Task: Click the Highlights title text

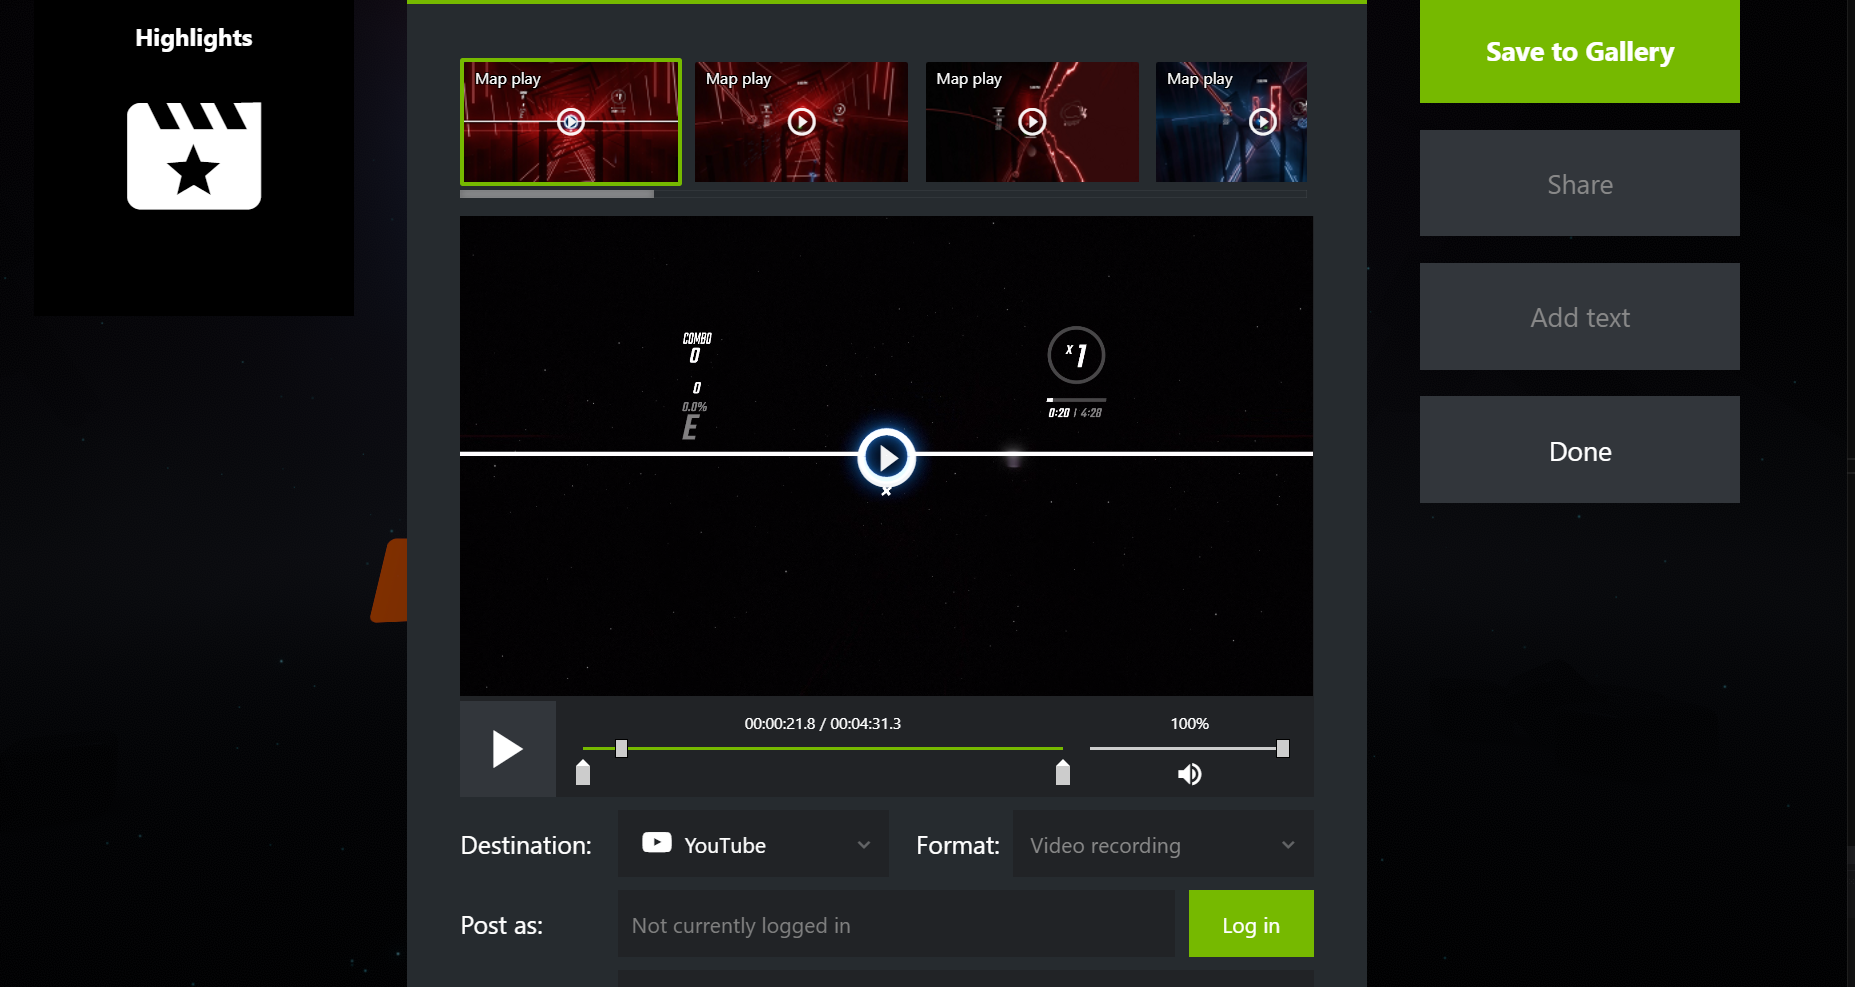Action: click(x=194, y=38)
